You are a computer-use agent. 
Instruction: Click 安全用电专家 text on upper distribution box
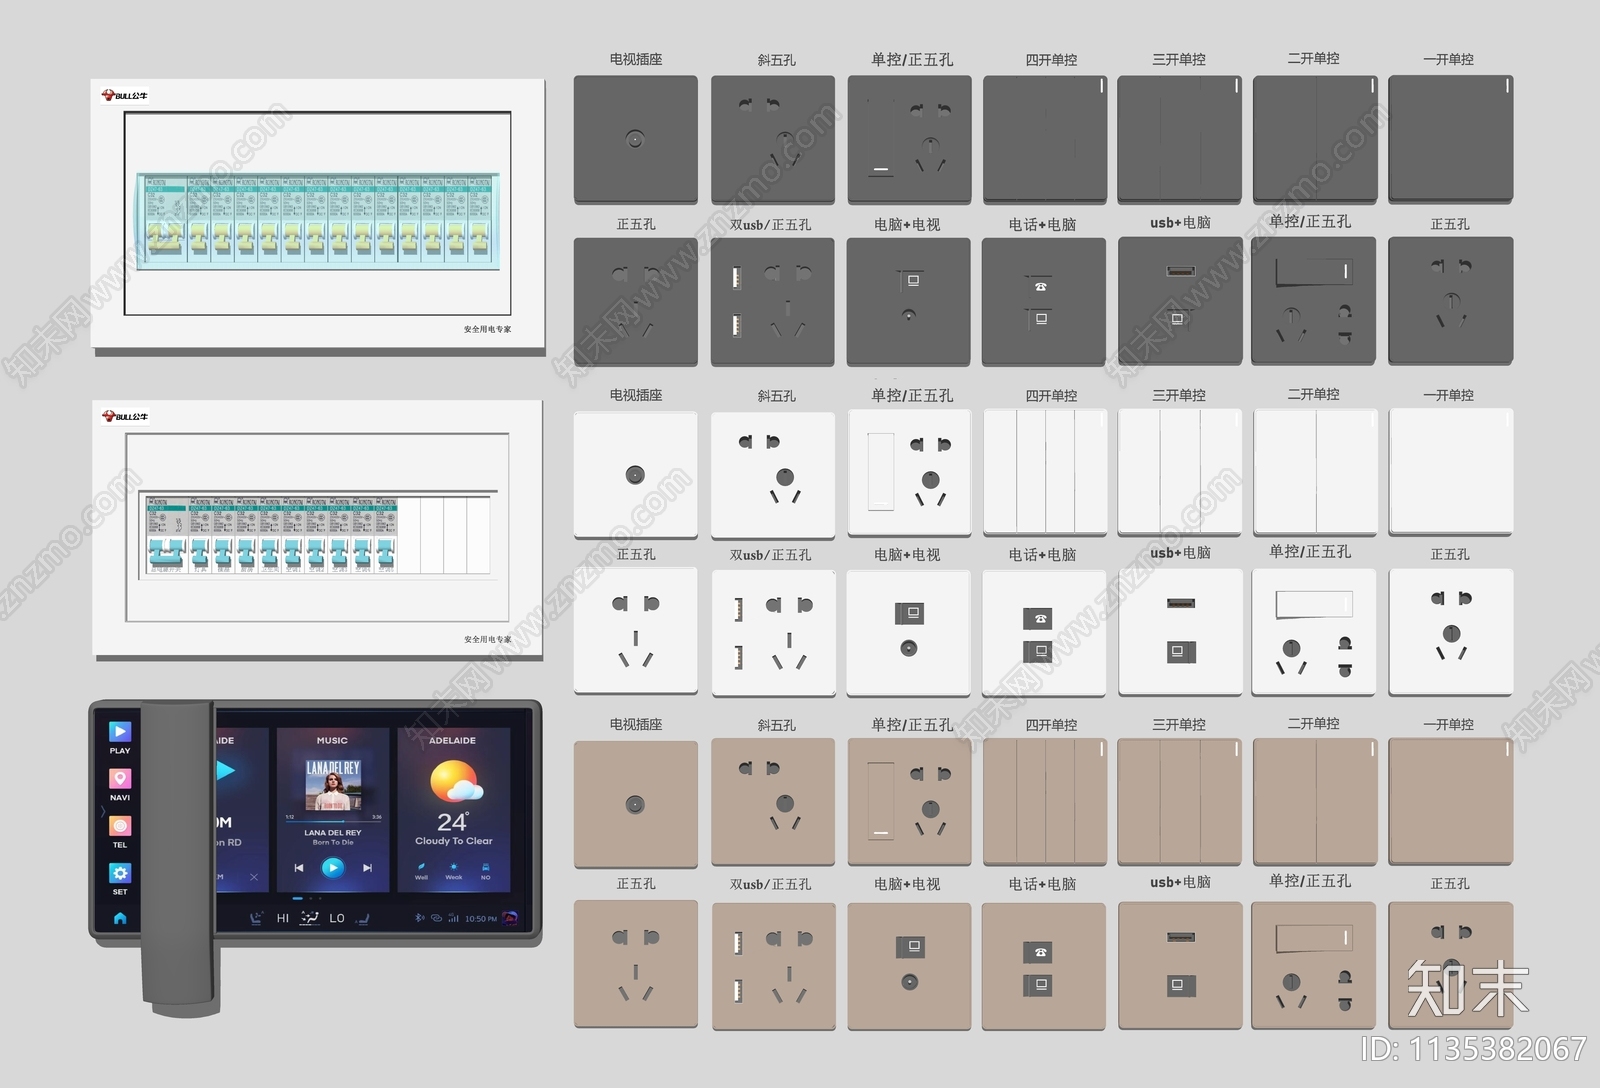(x=487, y=329)
